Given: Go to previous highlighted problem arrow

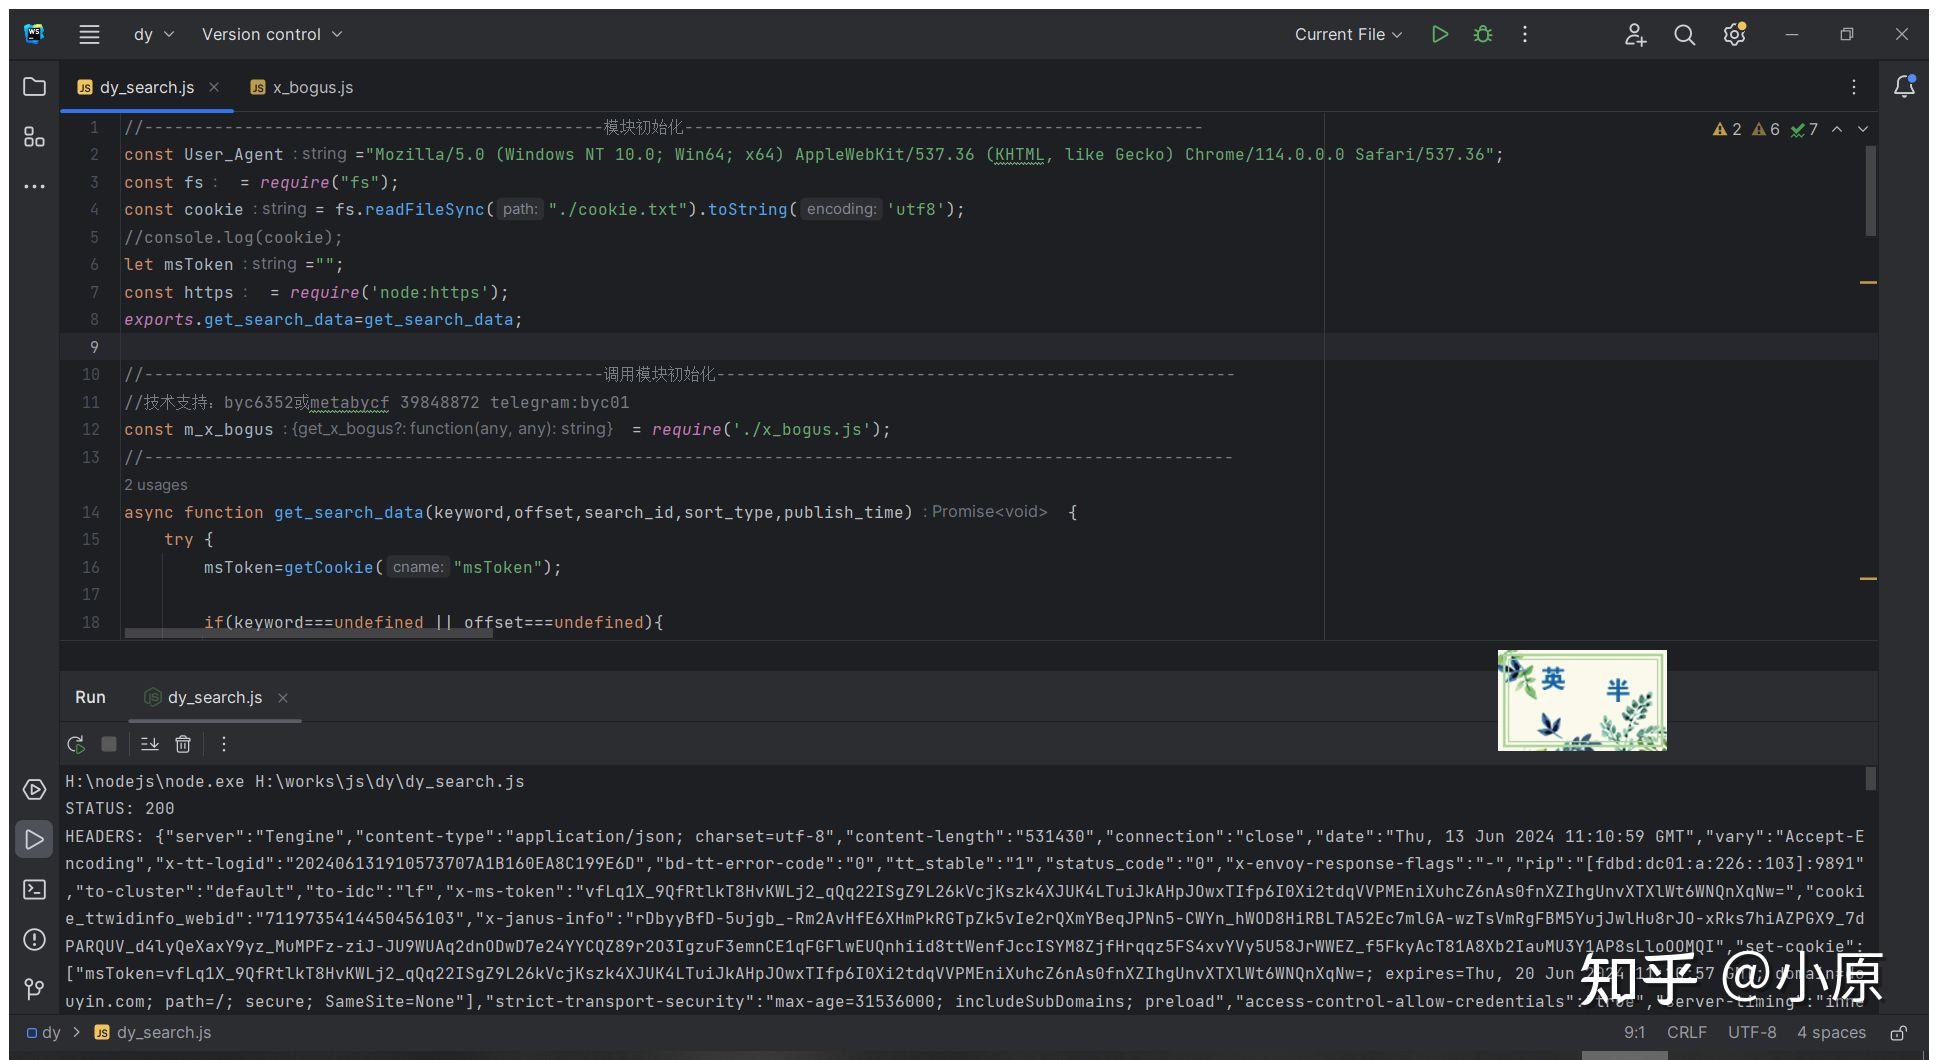Looking at the screenshot, I should point(1837,129).
